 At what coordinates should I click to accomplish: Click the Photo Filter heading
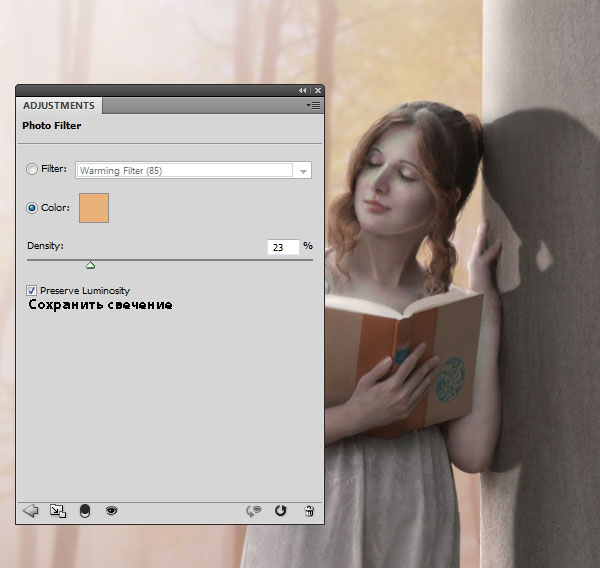pyautogui.click(x=52, y=126)
